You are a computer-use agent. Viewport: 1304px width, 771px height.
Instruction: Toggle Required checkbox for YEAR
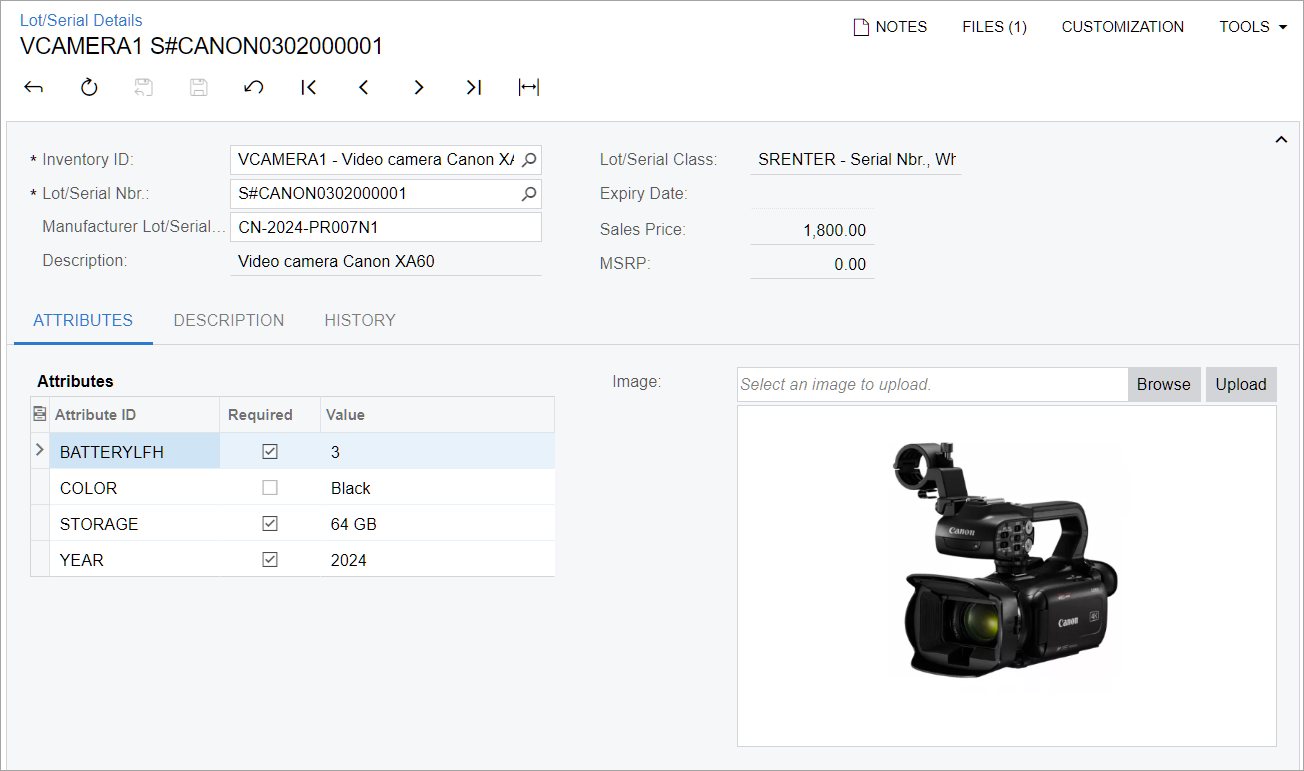pos(269,559)
